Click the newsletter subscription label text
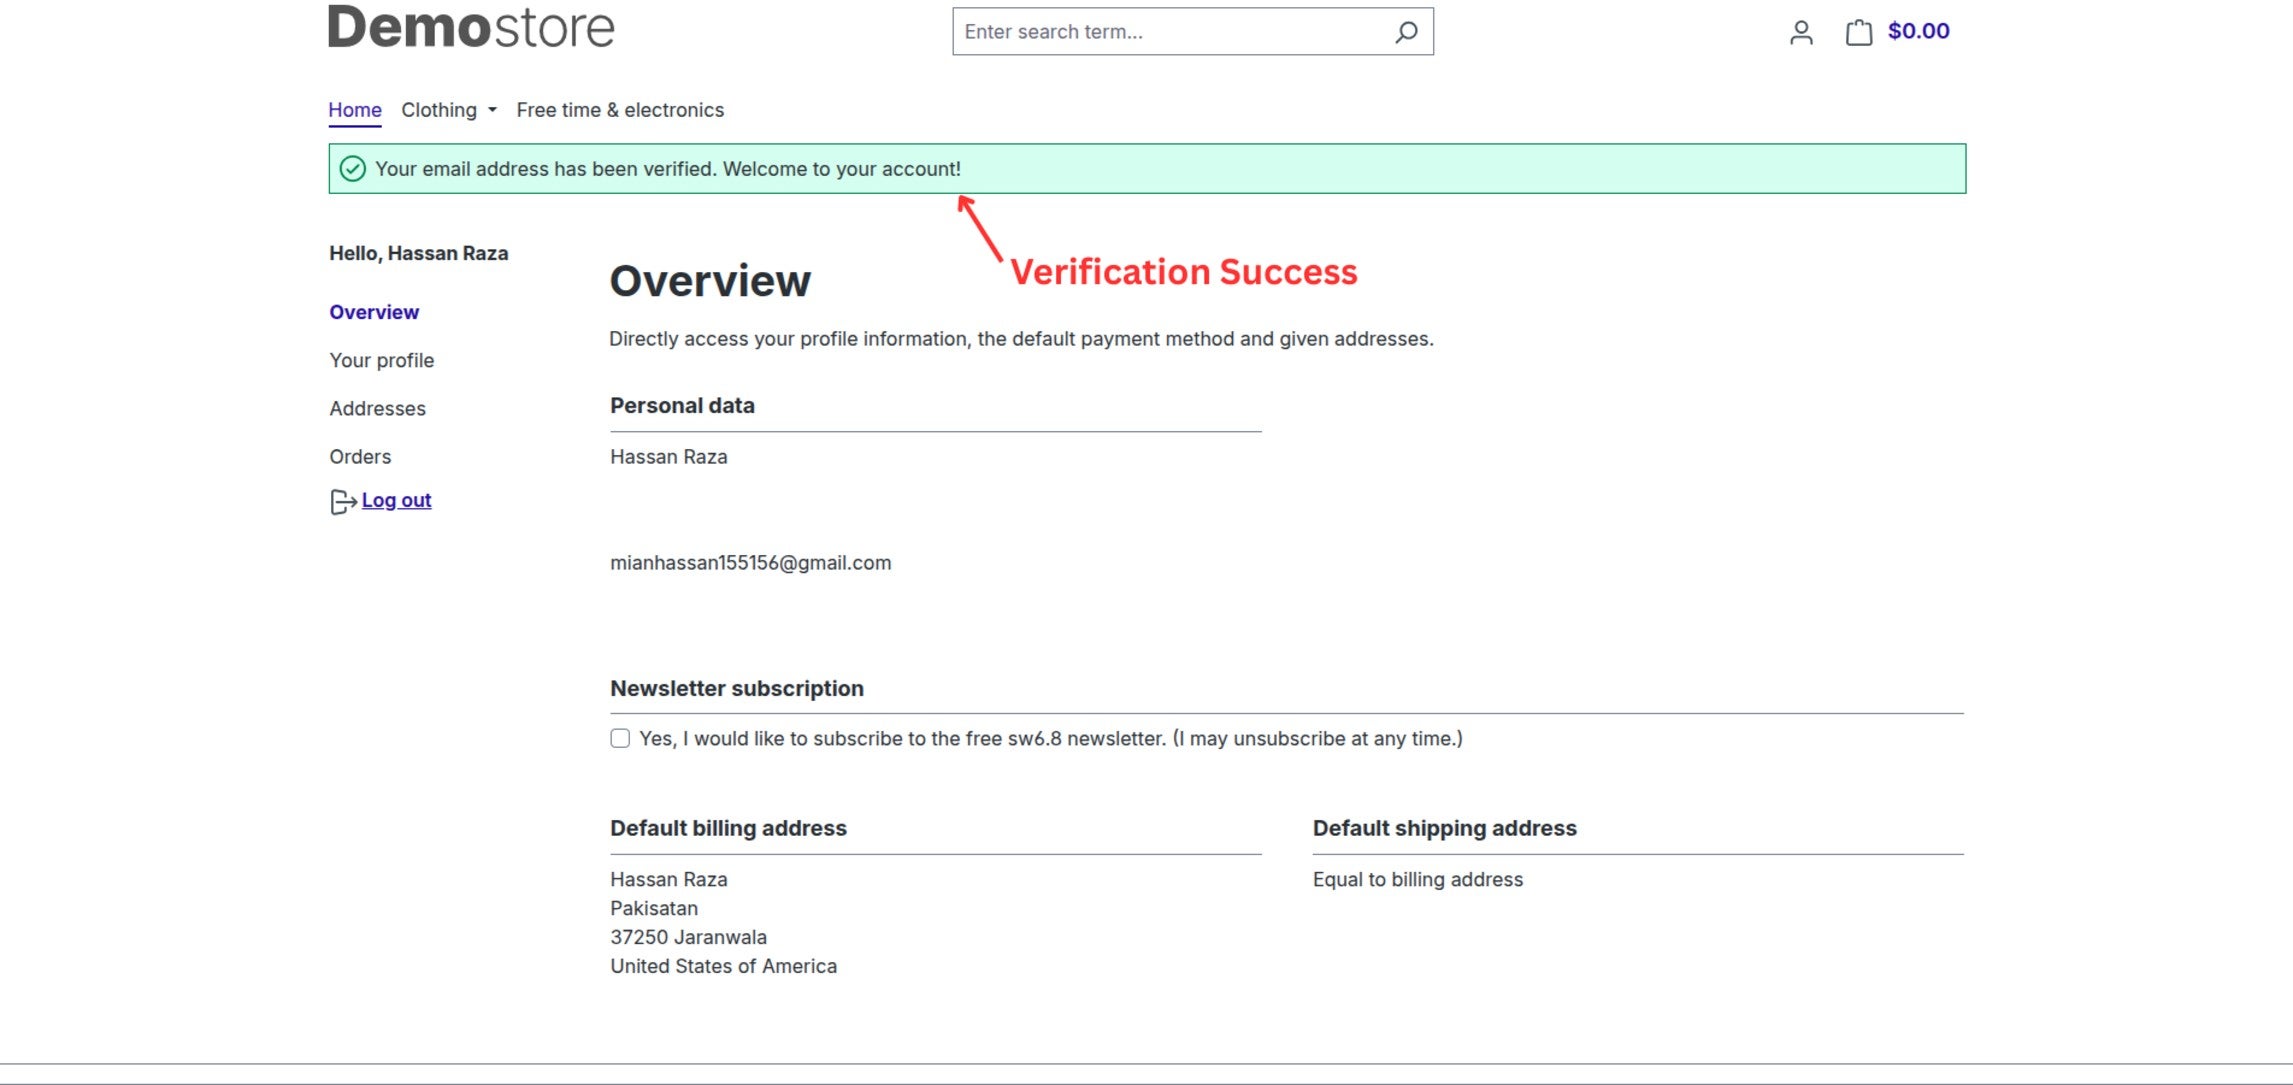Image resolution: width=2293 pixels, height=1085 pixels. [x=1051, y=739]
